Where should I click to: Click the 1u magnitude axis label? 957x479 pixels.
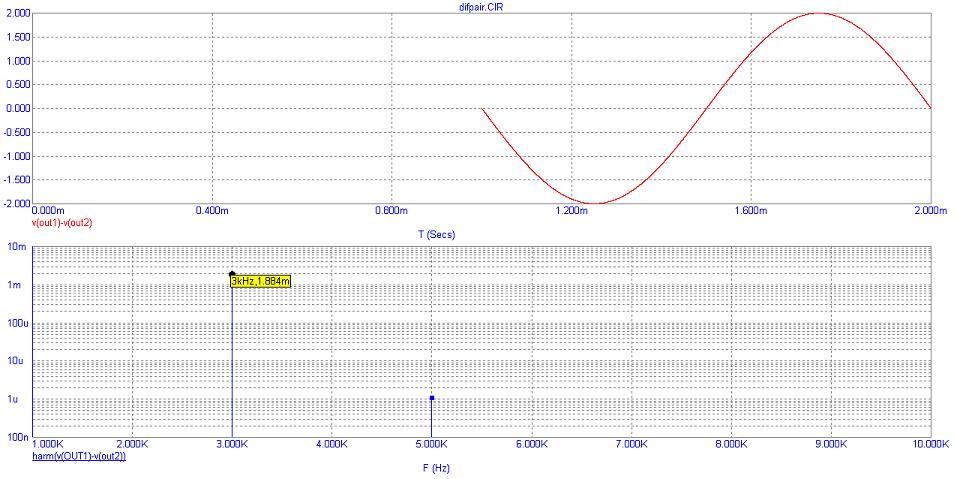click(20, 399)
